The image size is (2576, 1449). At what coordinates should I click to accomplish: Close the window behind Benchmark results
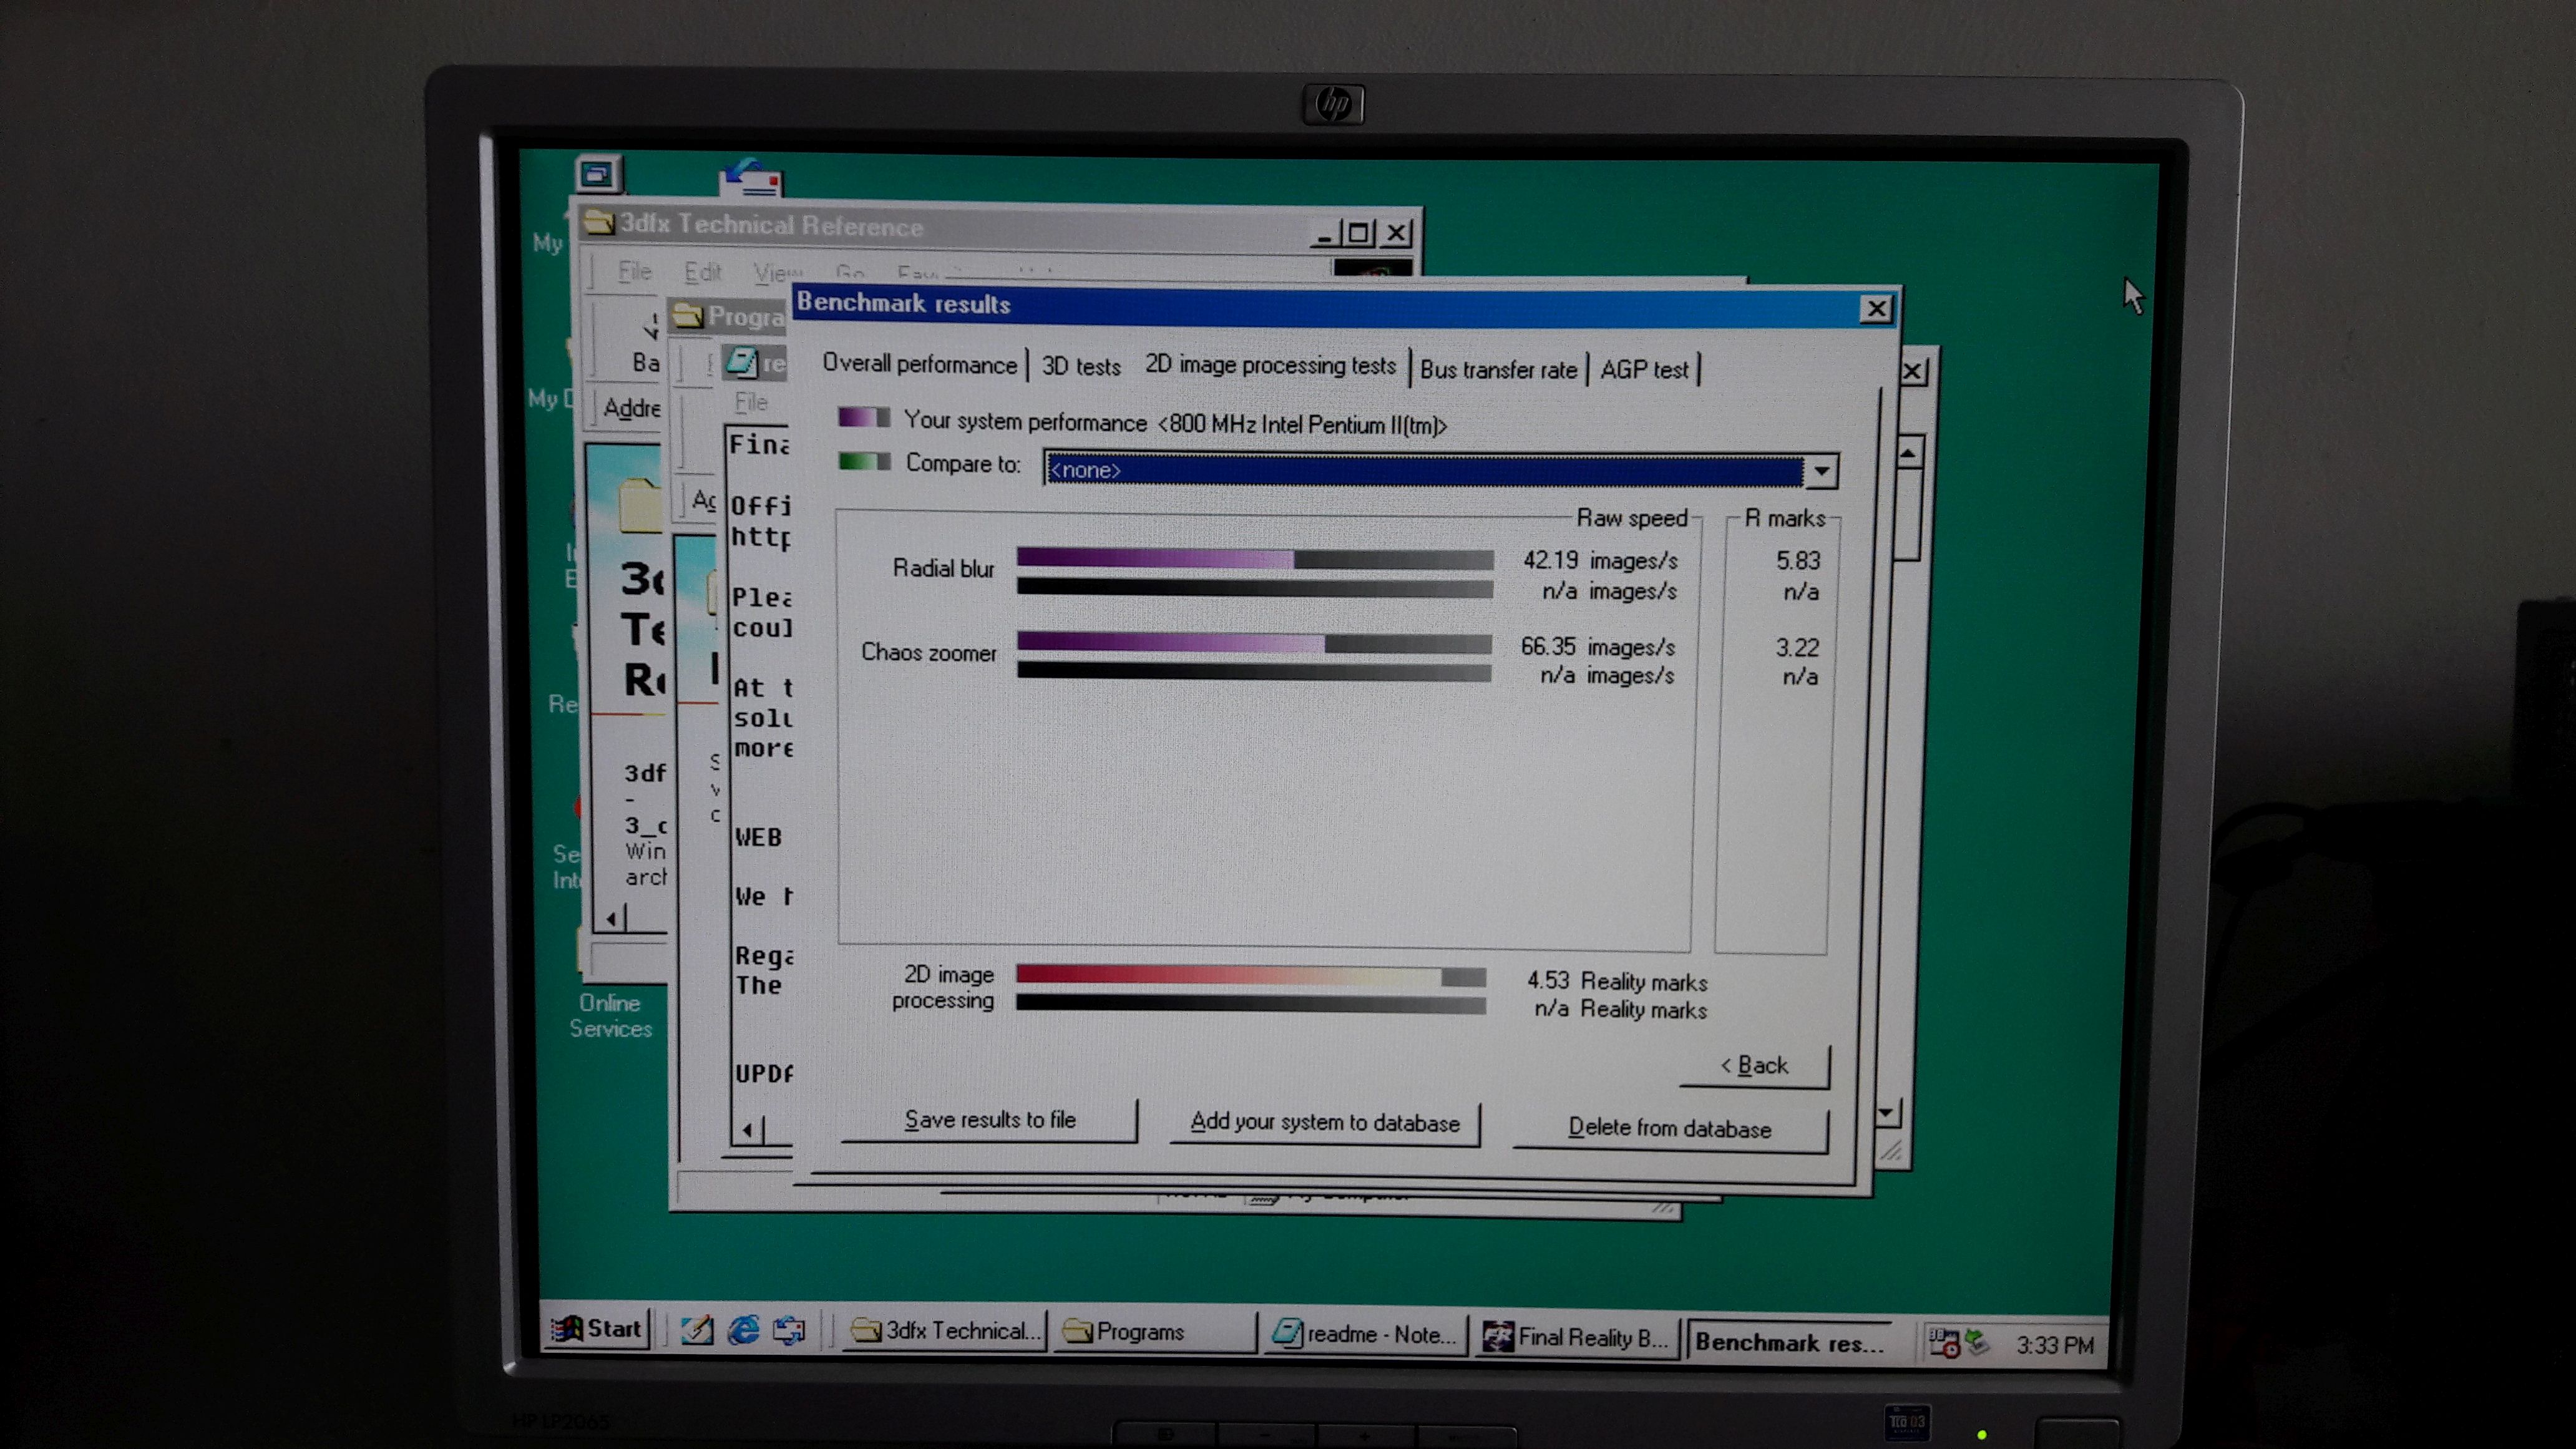point(1913,372)
